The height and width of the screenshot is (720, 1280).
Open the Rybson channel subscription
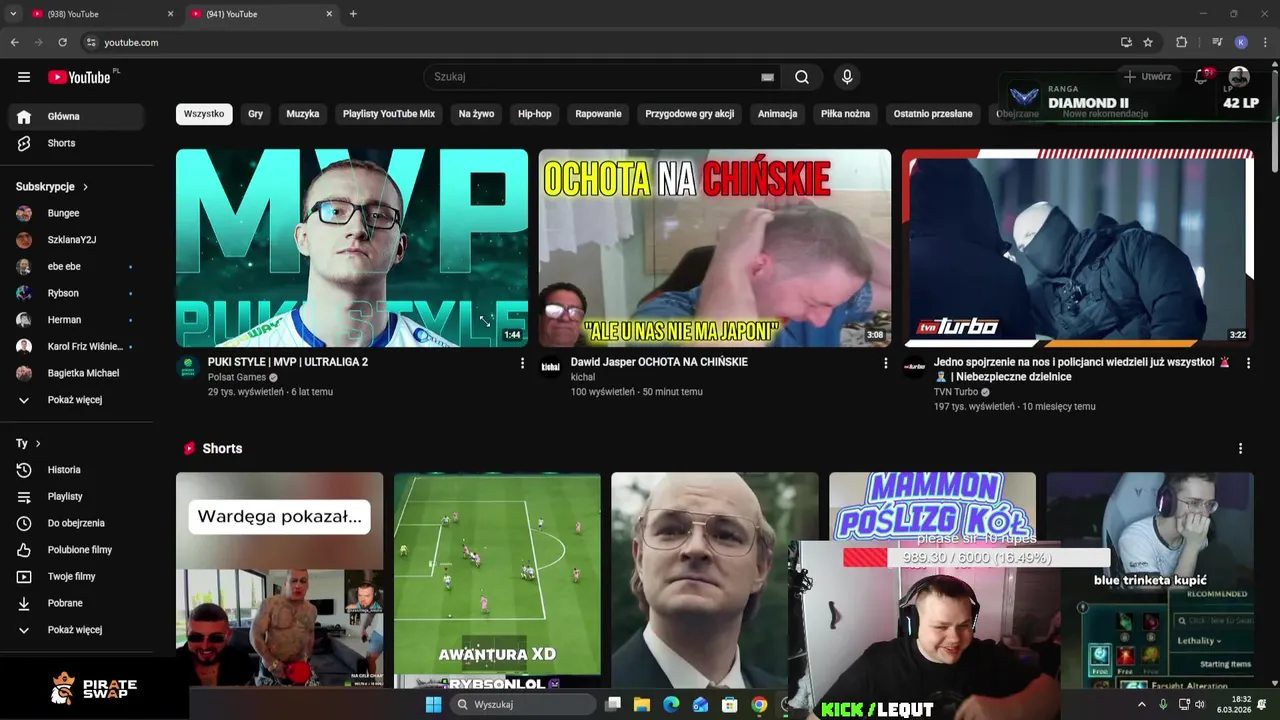pyautogui.click(x=77, y=293)
